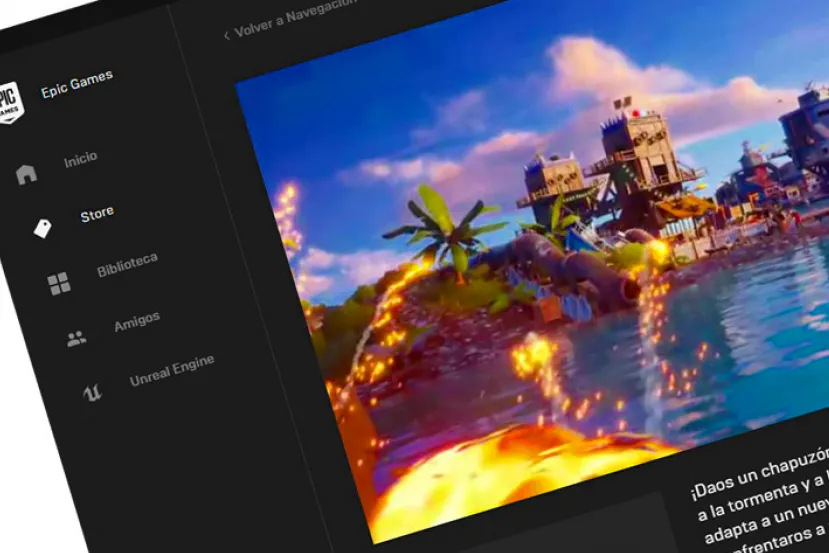This screenshot has width=829, height=553.
Task: Open the Biblioteca grid icon
Action: point(59,283)
